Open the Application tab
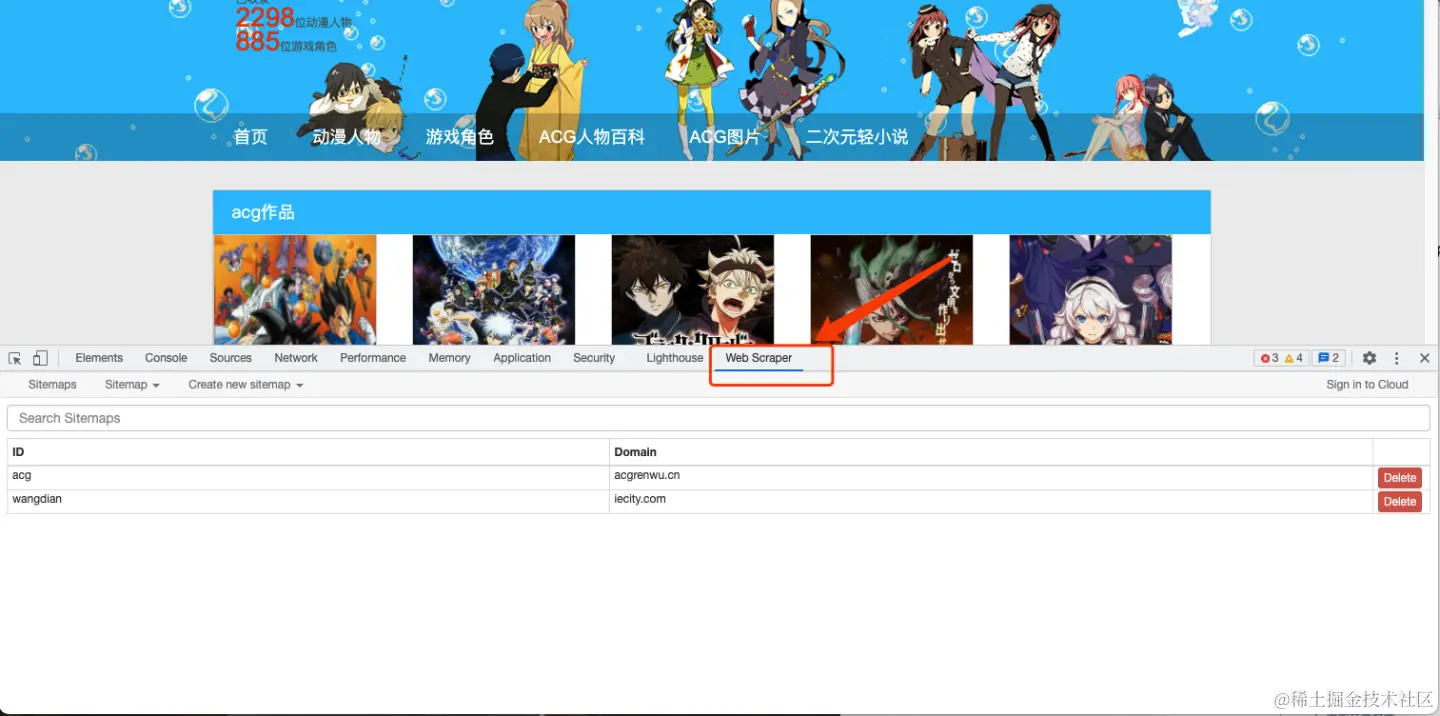This screenshot has width=1440, height=716. [x=522, y=358]
